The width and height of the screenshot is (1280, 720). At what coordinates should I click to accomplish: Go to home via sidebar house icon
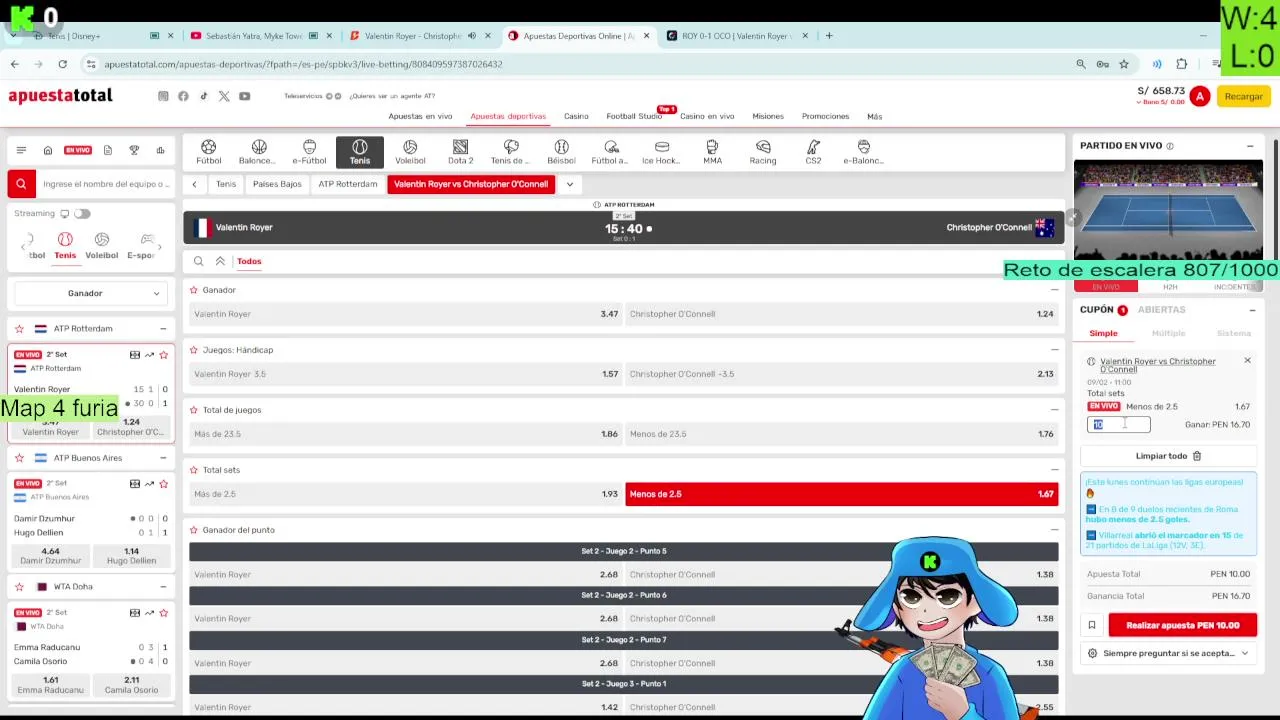(48, 150)
